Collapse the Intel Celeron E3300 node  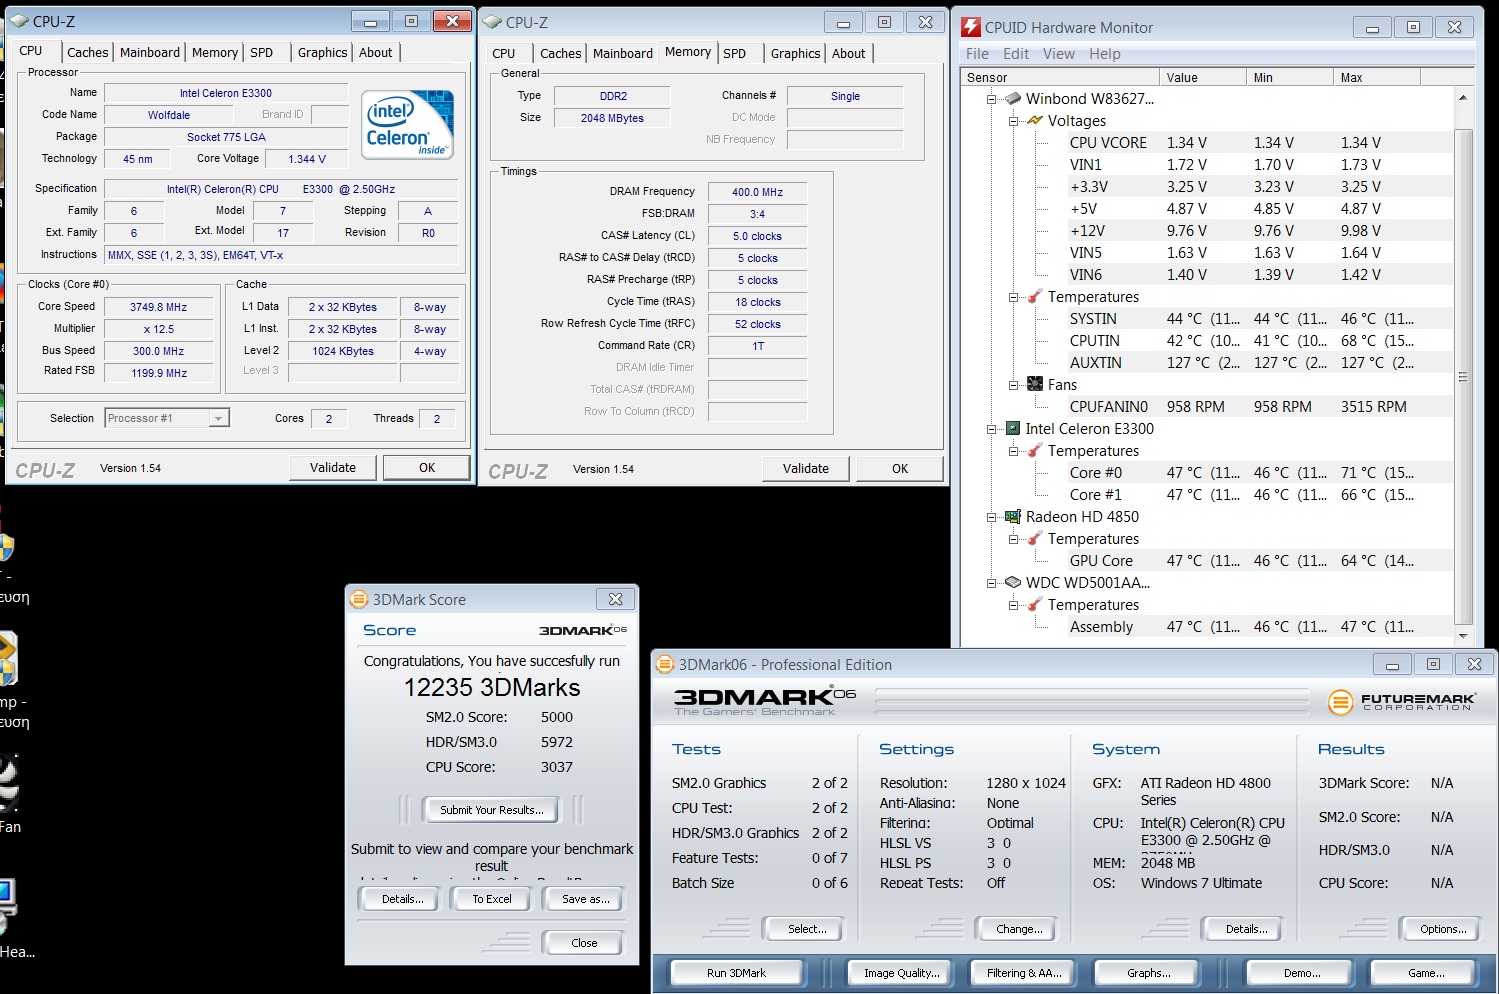click(992, 428)
